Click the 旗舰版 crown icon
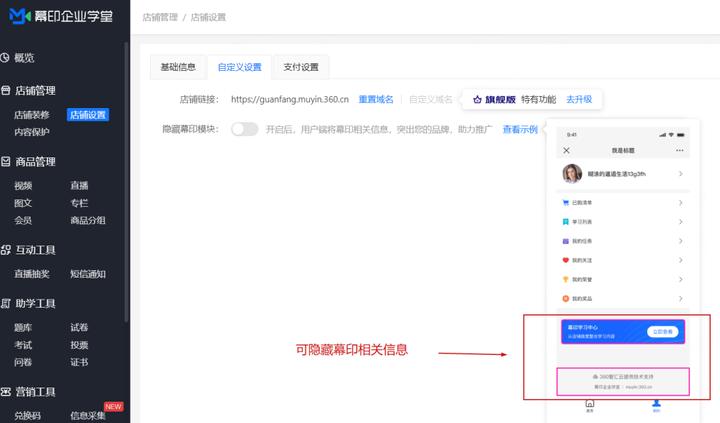This screenshot has width=720, height=423. coord(477,100)
